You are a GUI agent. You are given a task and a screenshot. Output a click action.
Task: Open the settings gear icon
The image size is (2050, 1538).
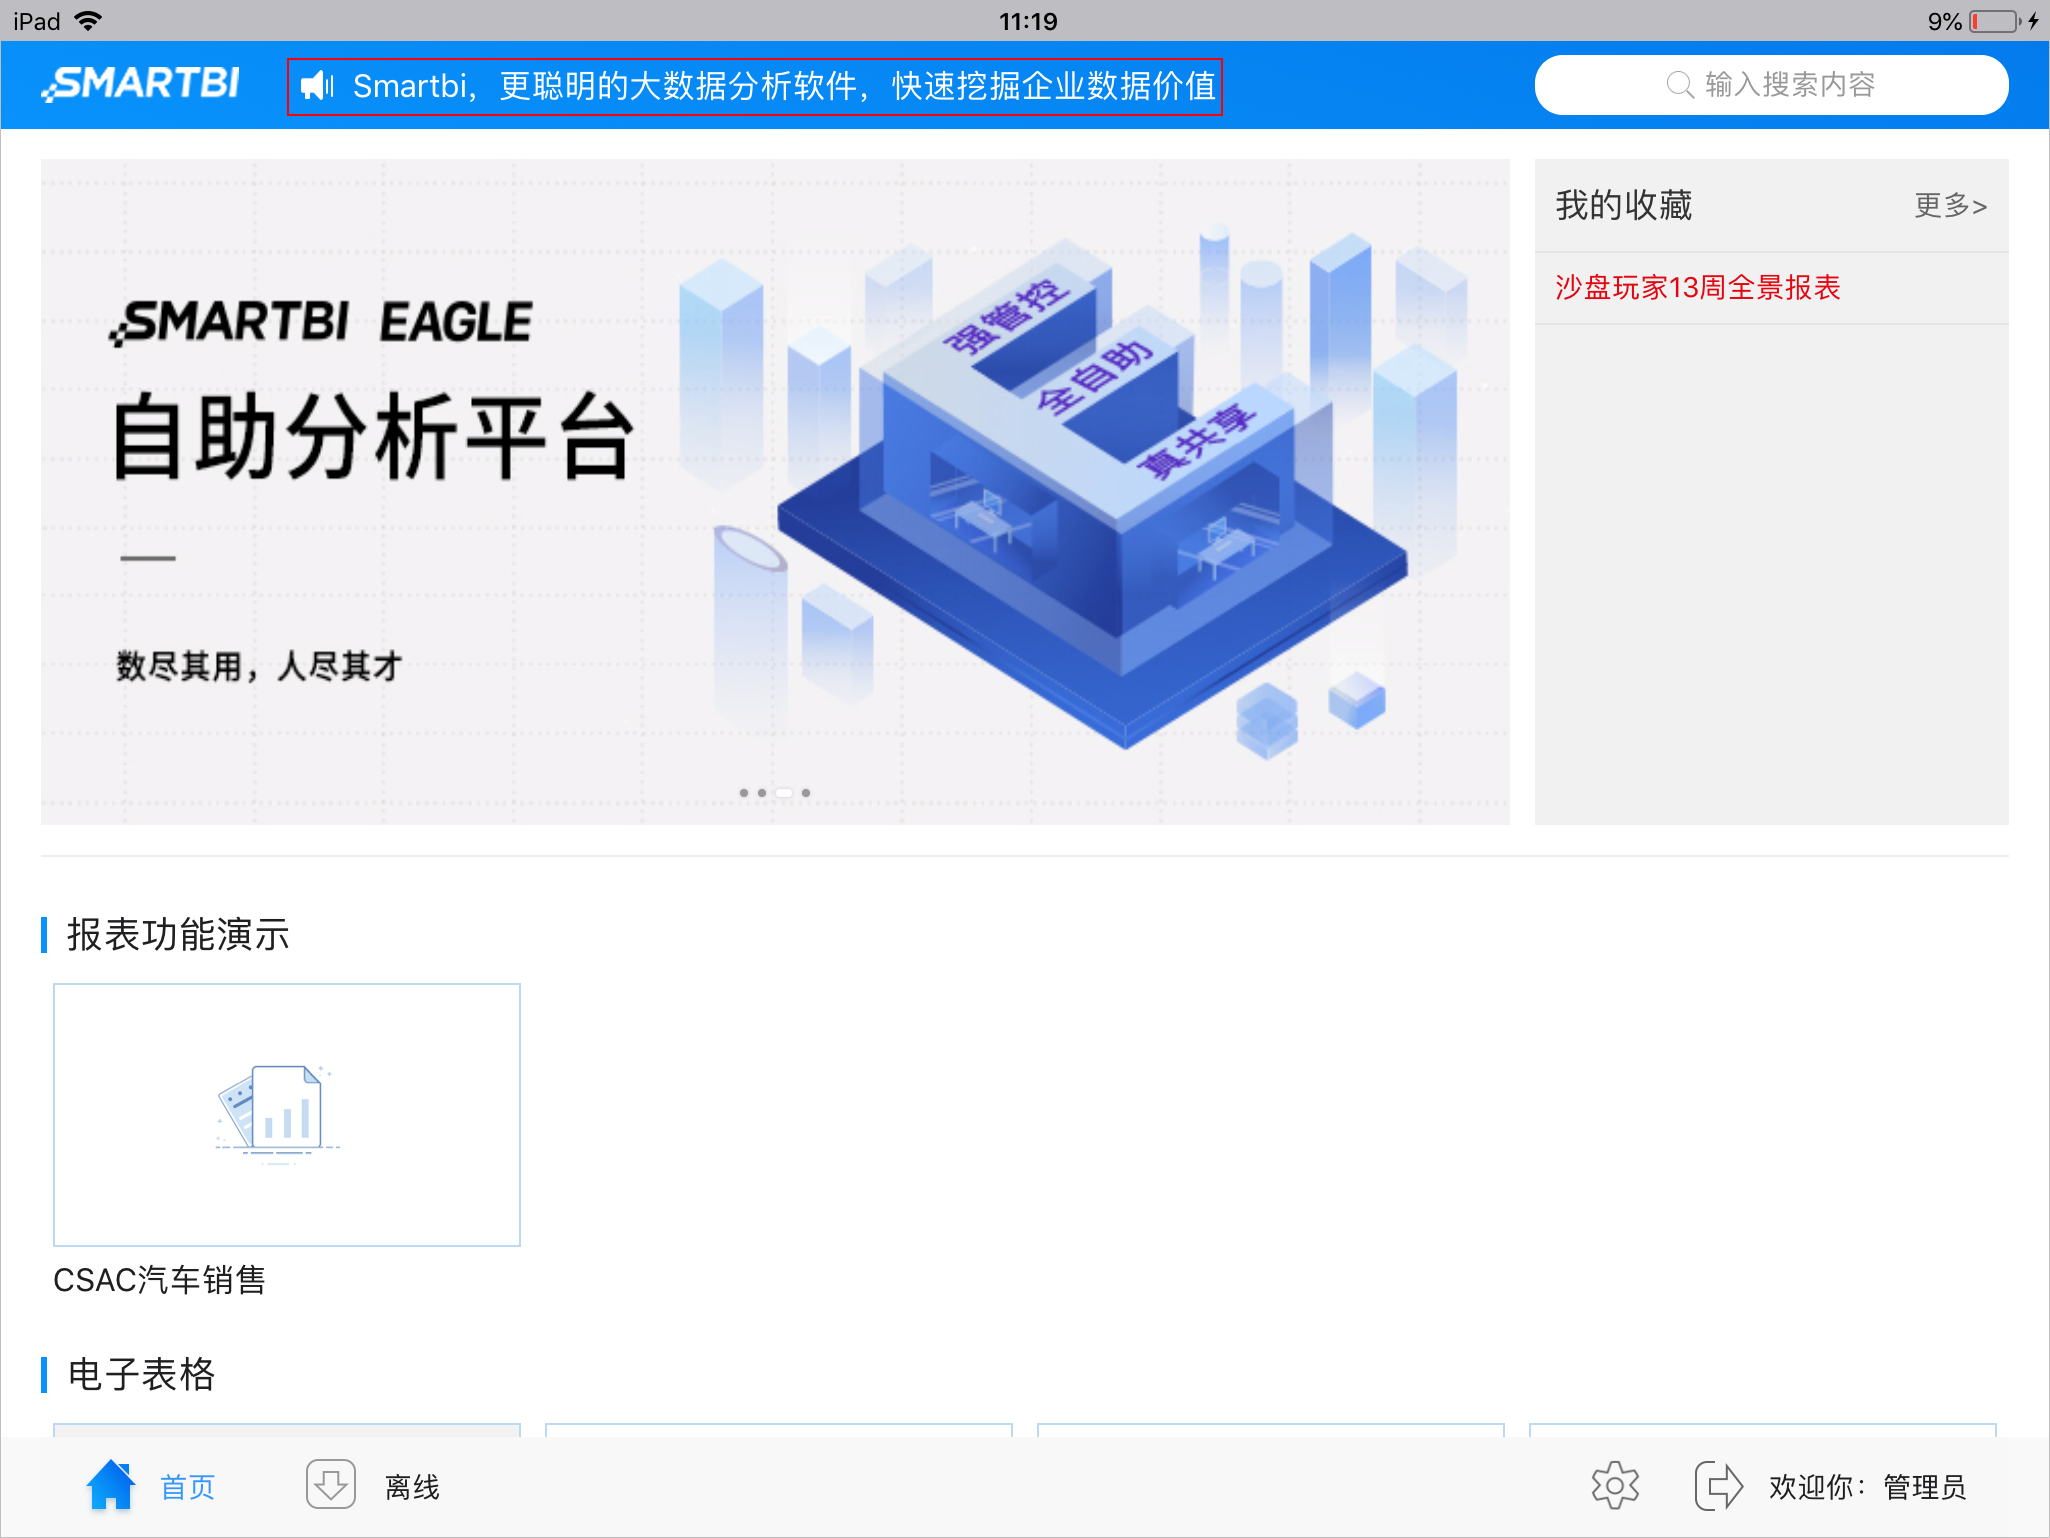[x=1615, y=1485]
